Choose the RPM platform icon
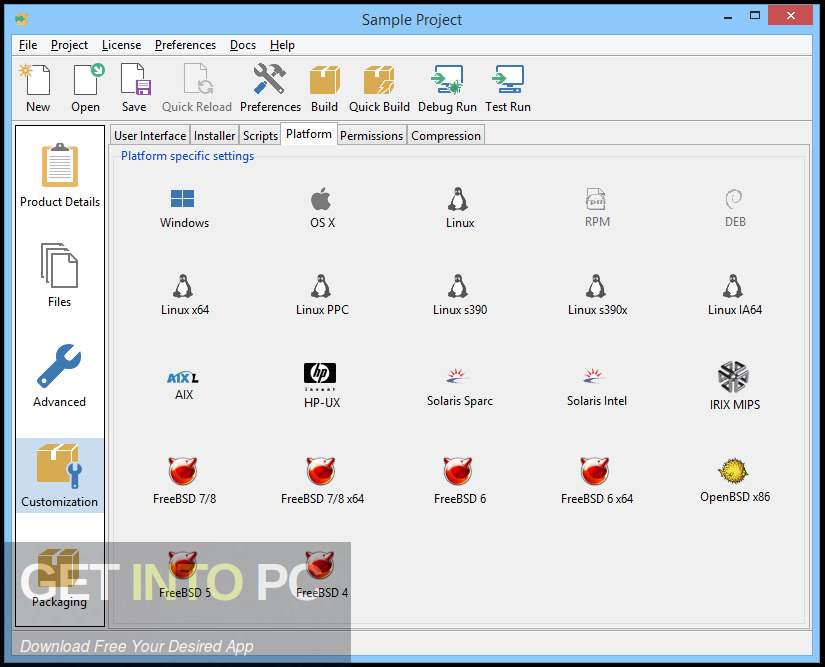 597,208
